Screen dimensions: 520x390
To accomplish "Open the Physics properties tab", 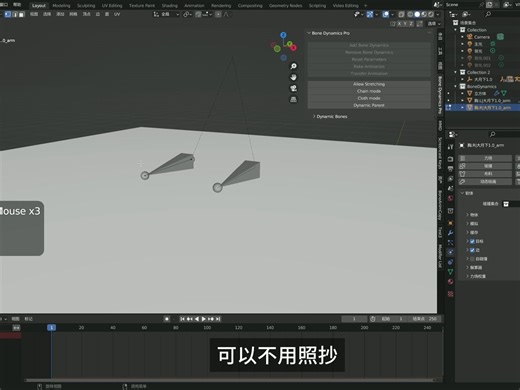I will (450, 252).
